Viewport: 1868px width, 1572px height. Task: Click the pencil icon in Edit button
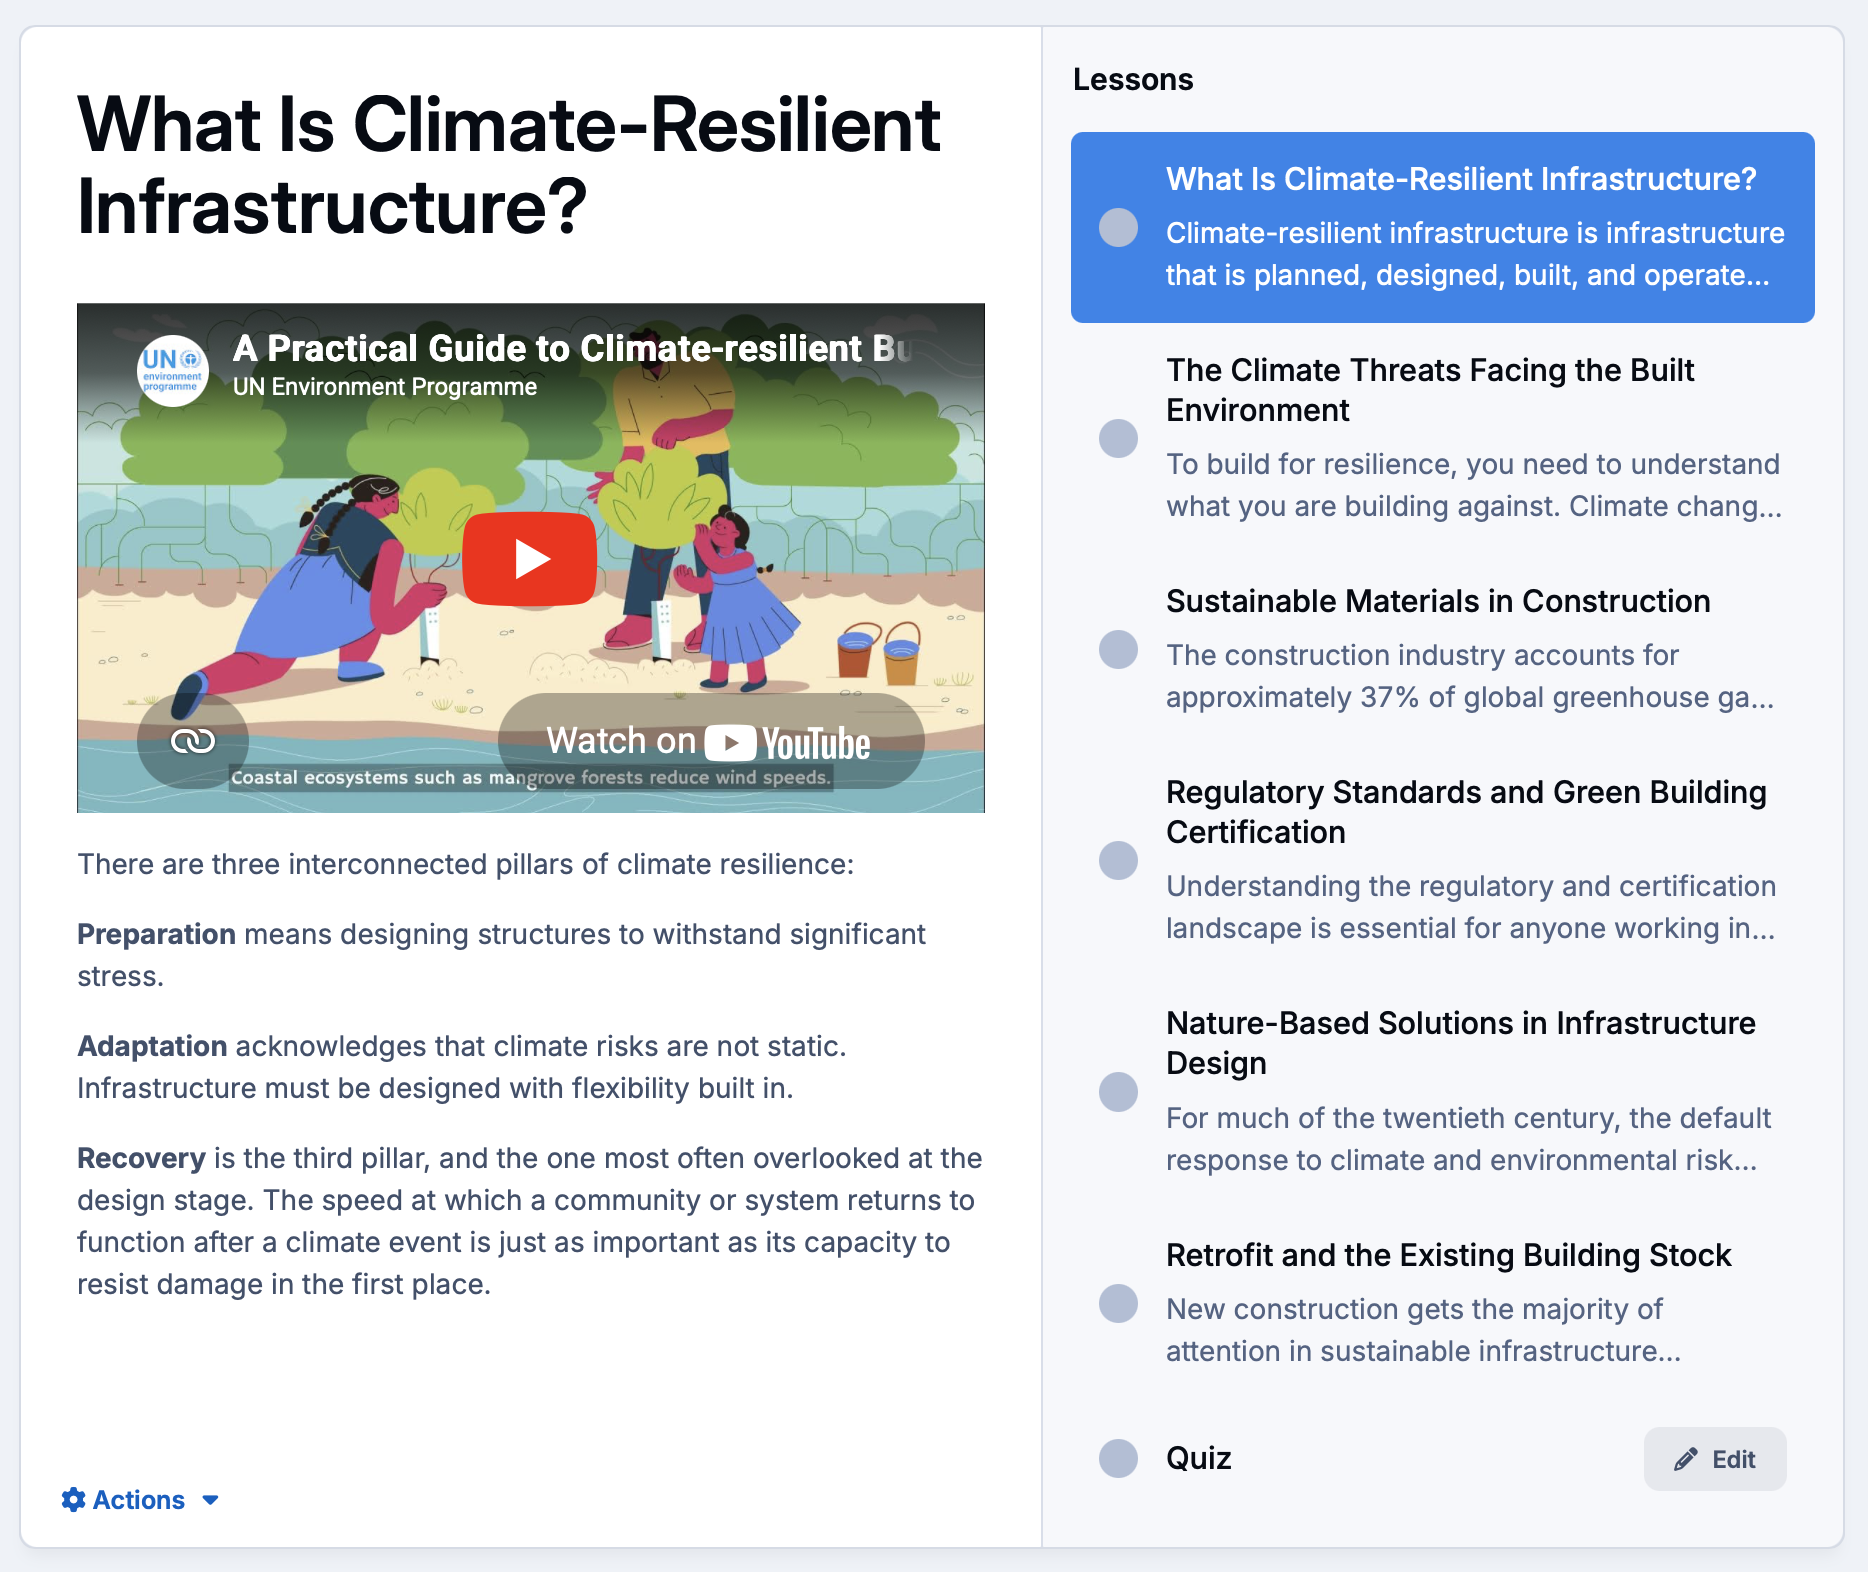click(x=1686, y=1459)
